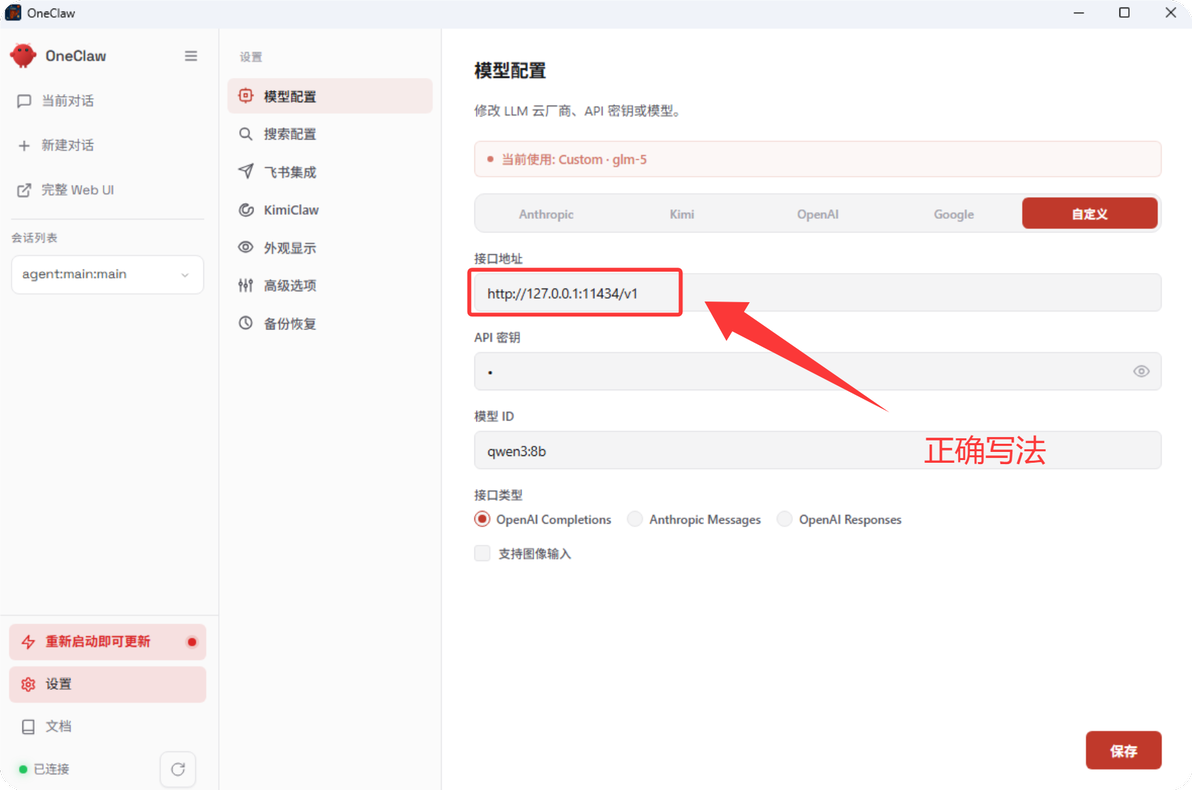Open 飞书集成 paper plane item

point(330,172)
